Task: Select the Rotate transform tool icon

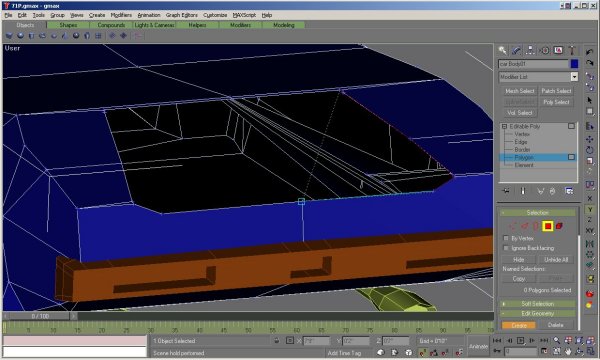Action: click(x=589, y=150)
